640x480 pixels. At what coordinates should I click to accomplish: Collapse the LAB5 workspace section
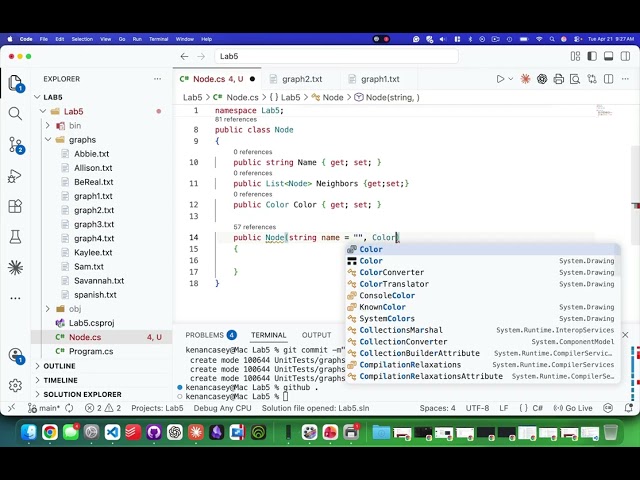[37, 97]
